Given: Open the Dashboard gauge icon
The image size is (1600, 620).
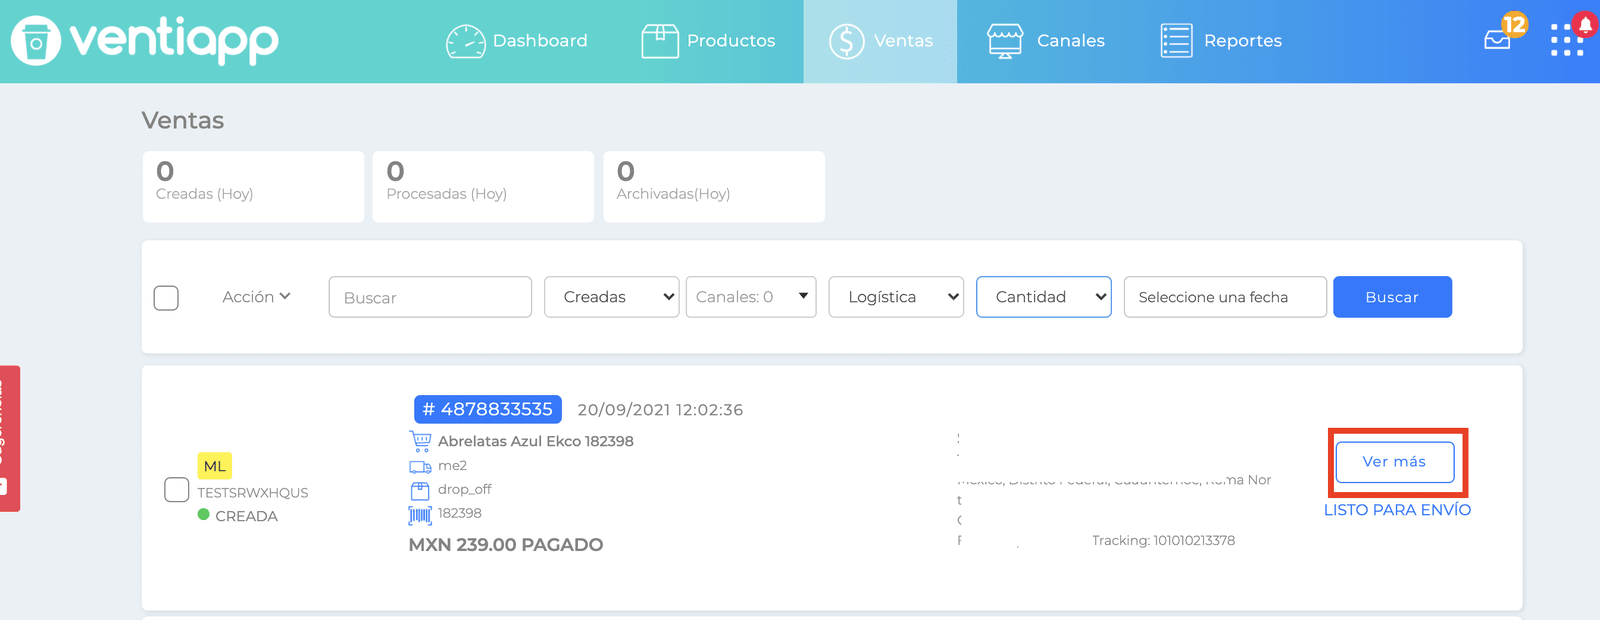Looking at the screenshot, I should pyautogui.click(x=465, y=41).
